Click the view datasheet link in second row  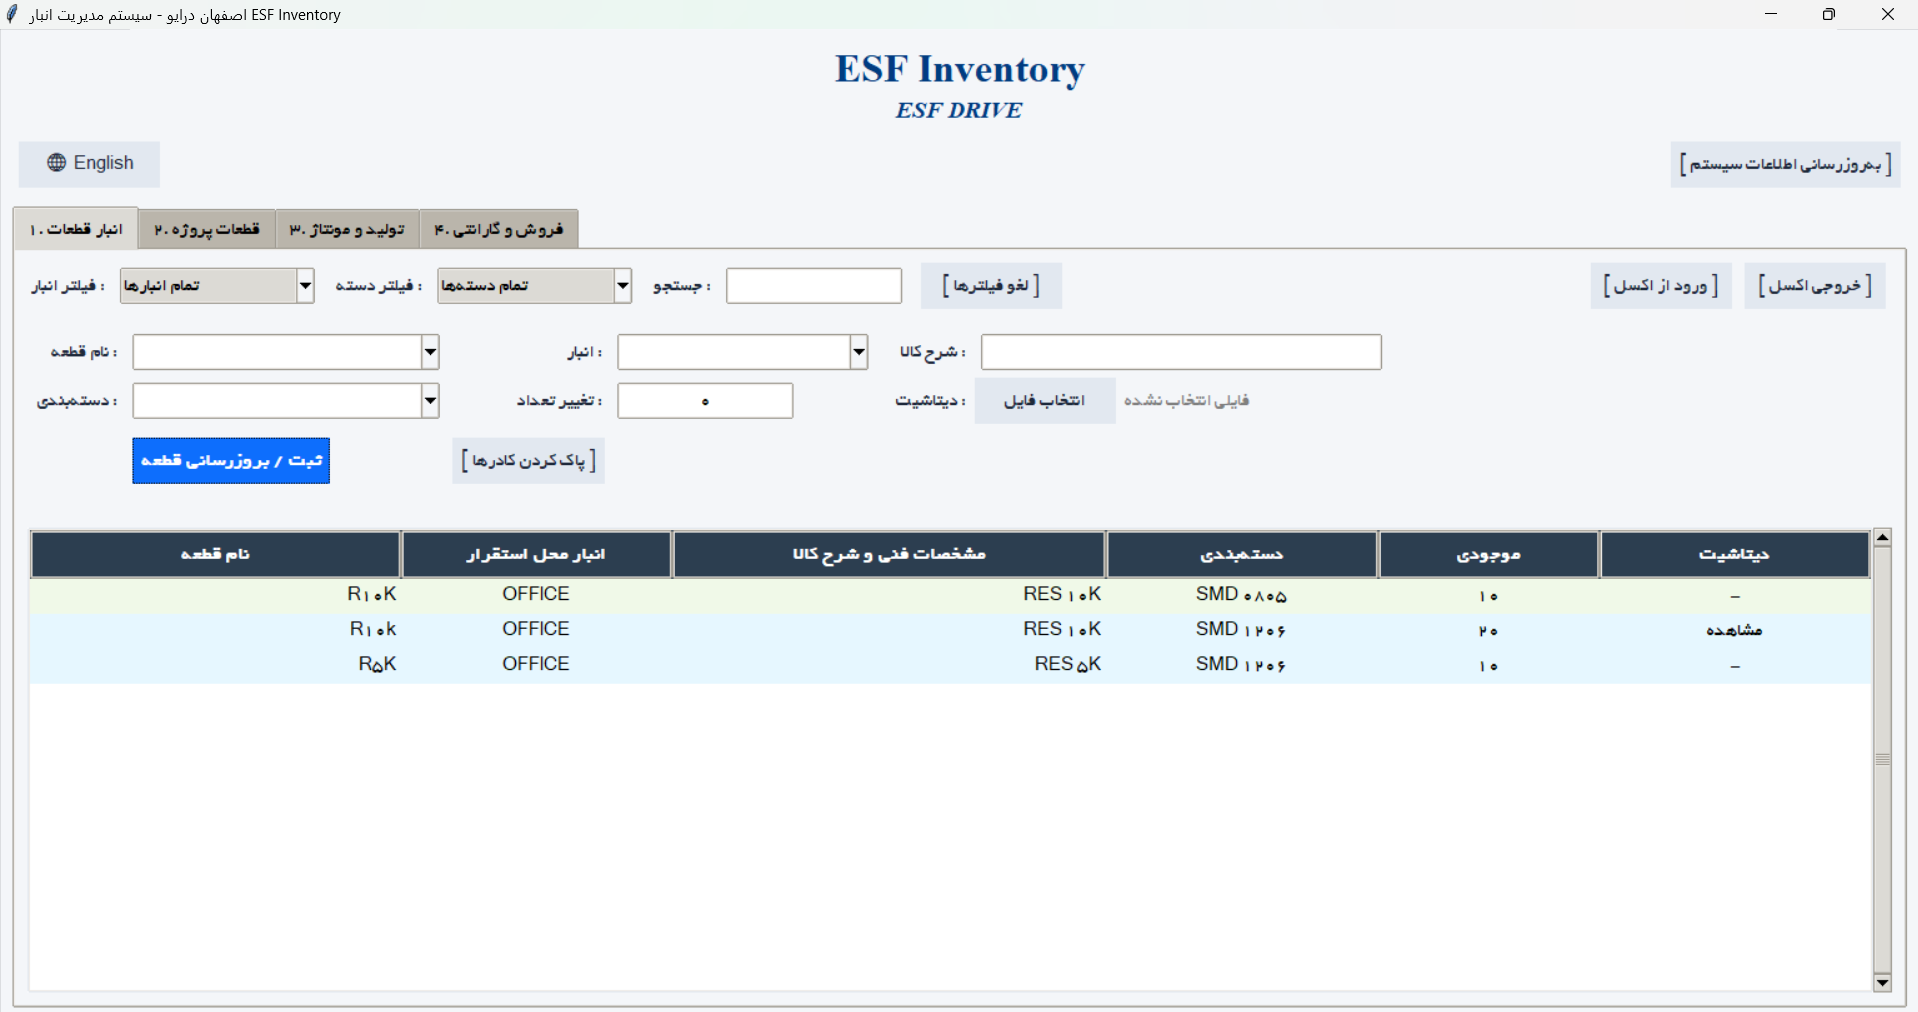coord(1734,630)
